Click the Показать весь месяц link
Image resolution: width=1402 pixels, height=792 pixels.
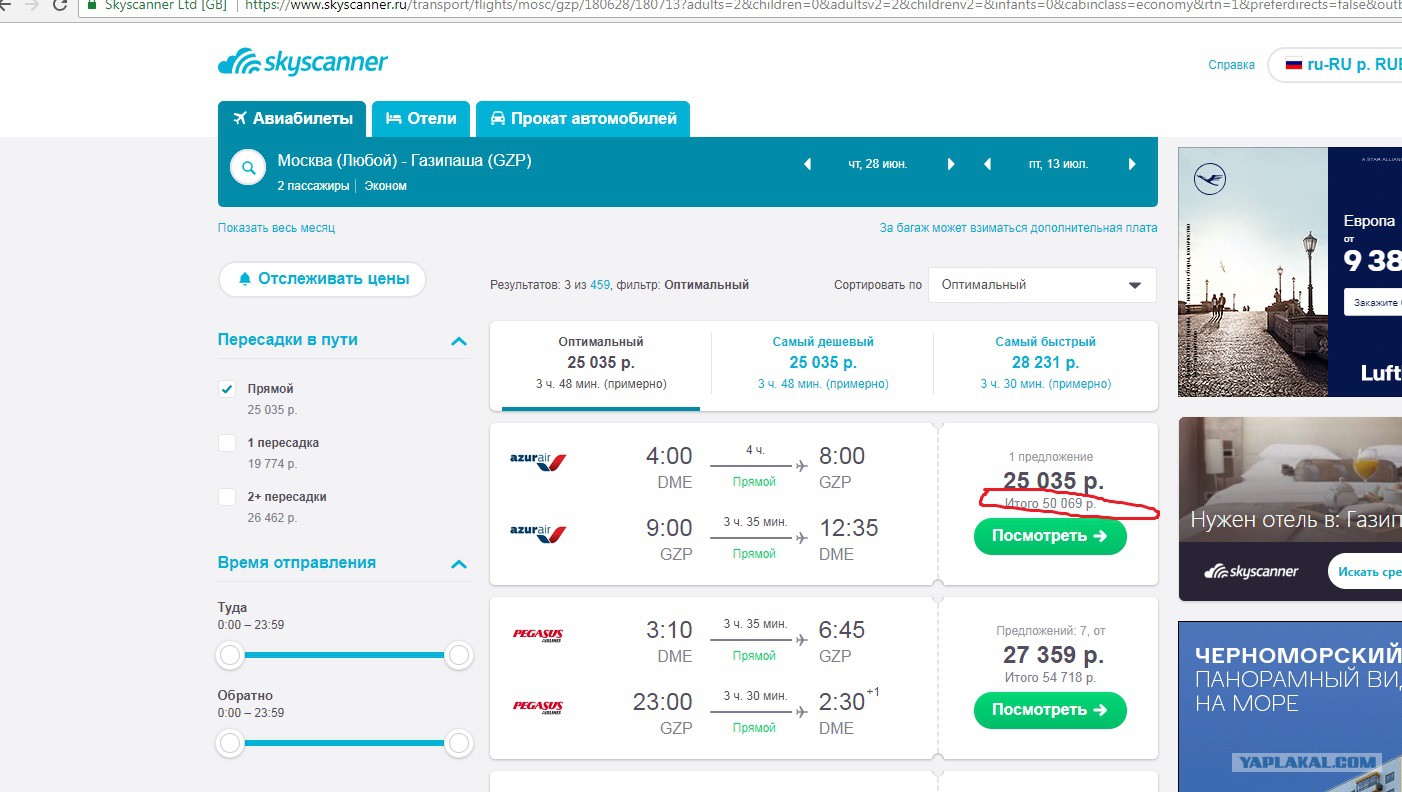(x=276, y=228)
